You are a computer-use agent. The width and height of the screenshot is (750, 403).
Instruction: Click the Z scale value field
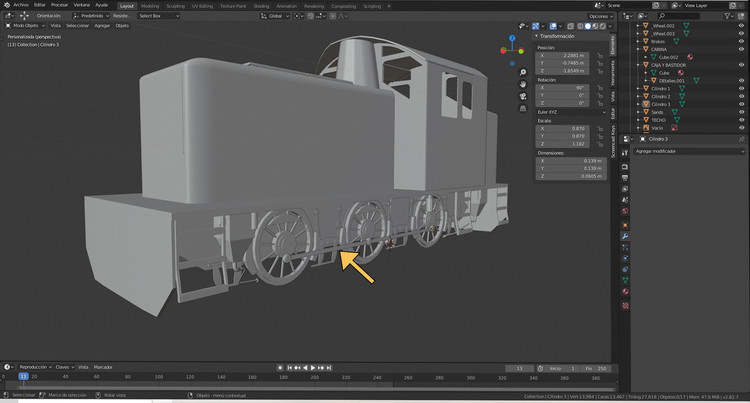[x=565, y=144]
